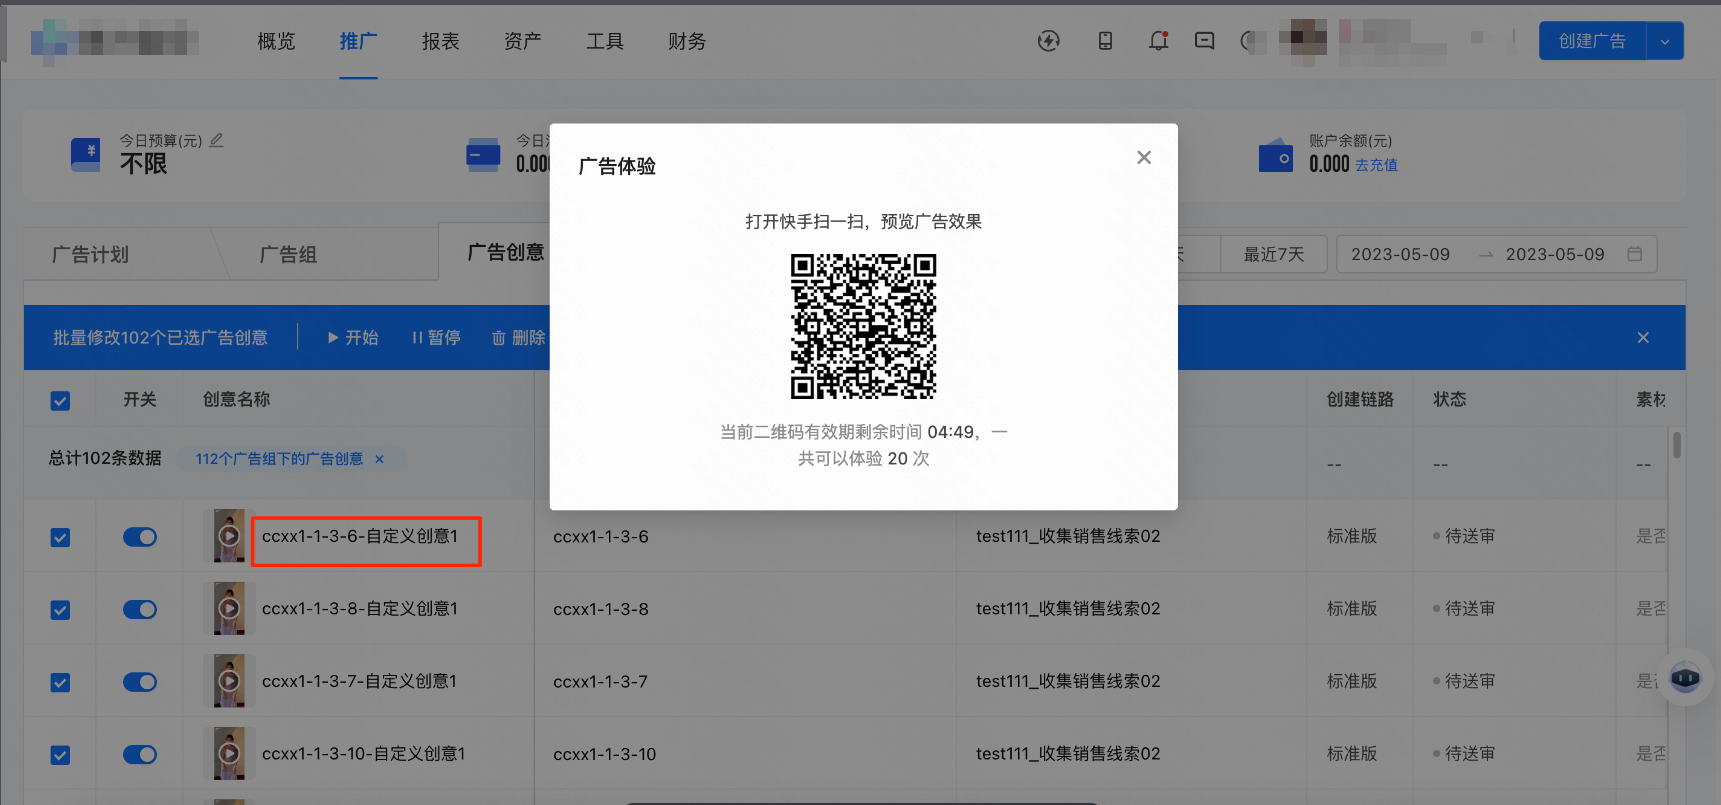Edit today's budget pencil icon
The width and height of the screenshot is (1721, 805).
click(216, 140)
